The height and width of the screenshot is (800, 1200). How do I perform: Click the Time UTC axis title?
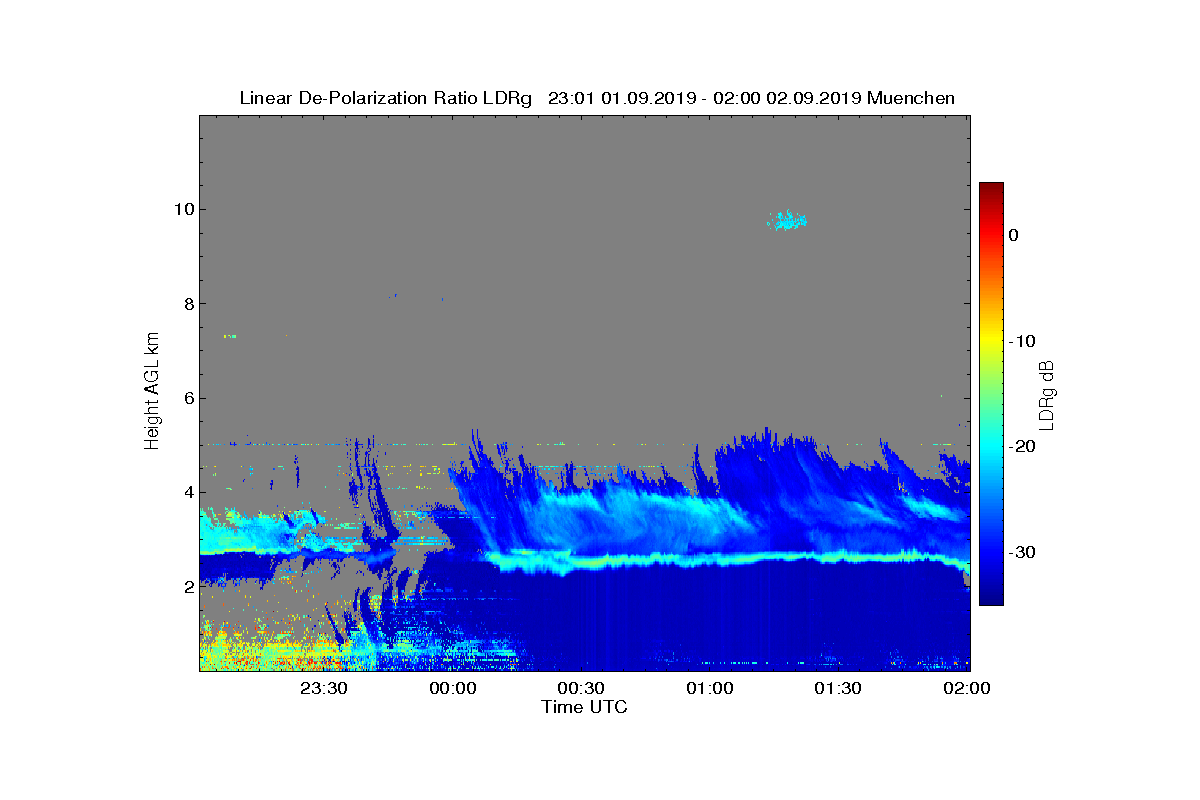(585, 707)
